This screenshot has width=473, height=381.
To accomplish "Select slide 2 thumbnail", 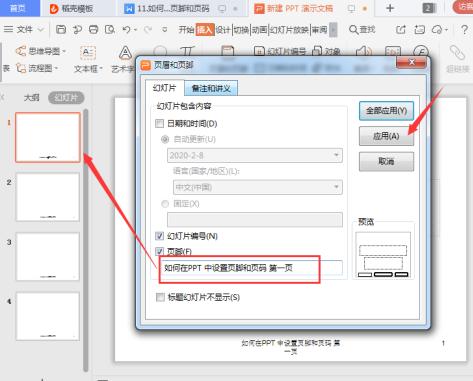I will pos(48,197).
